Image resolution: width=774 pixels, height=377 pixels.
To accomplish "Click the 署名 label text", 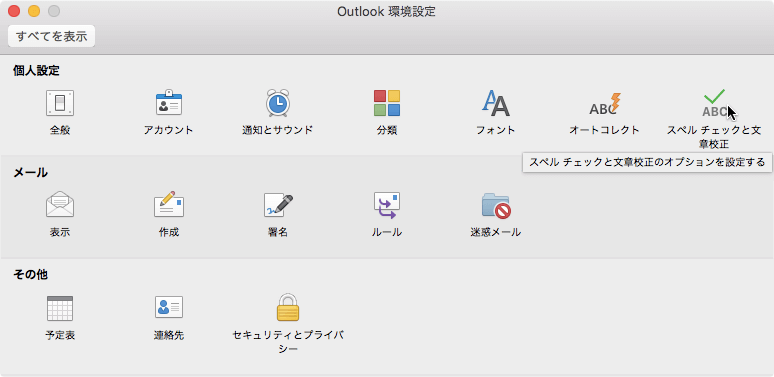I will 277,232.
